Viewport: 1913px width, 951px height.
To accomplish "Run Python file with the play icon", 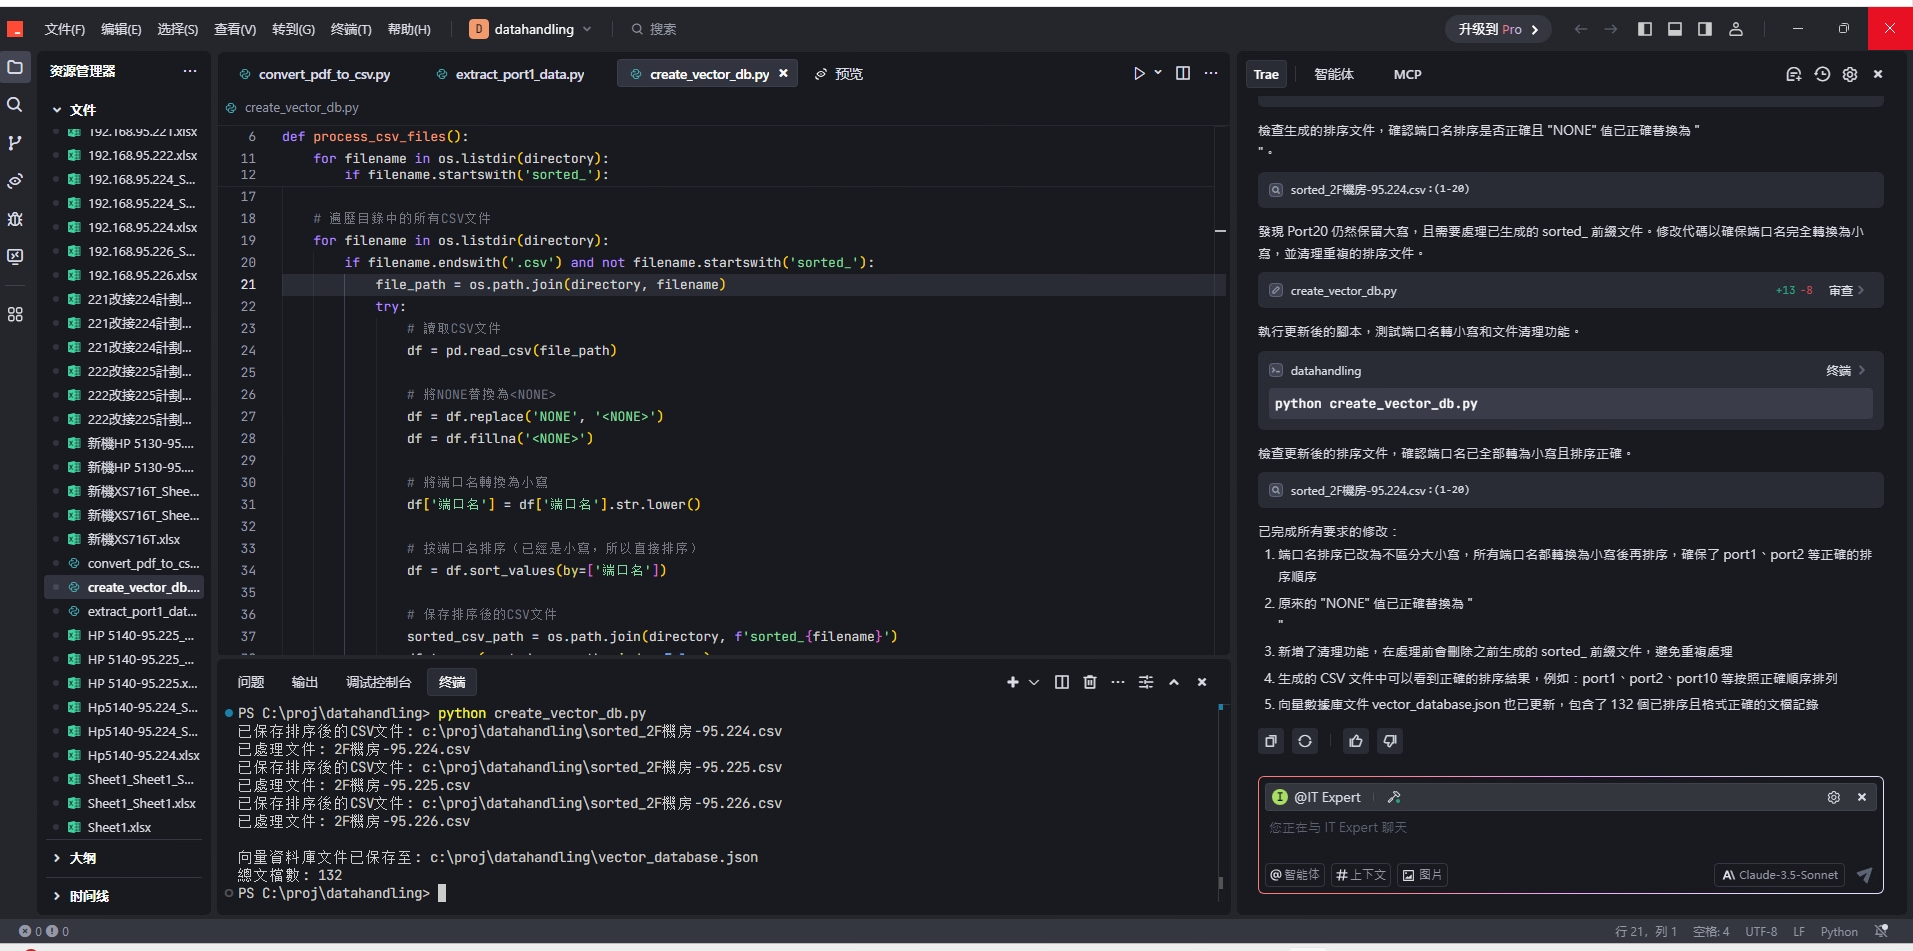I will [x=1139, y=73].
